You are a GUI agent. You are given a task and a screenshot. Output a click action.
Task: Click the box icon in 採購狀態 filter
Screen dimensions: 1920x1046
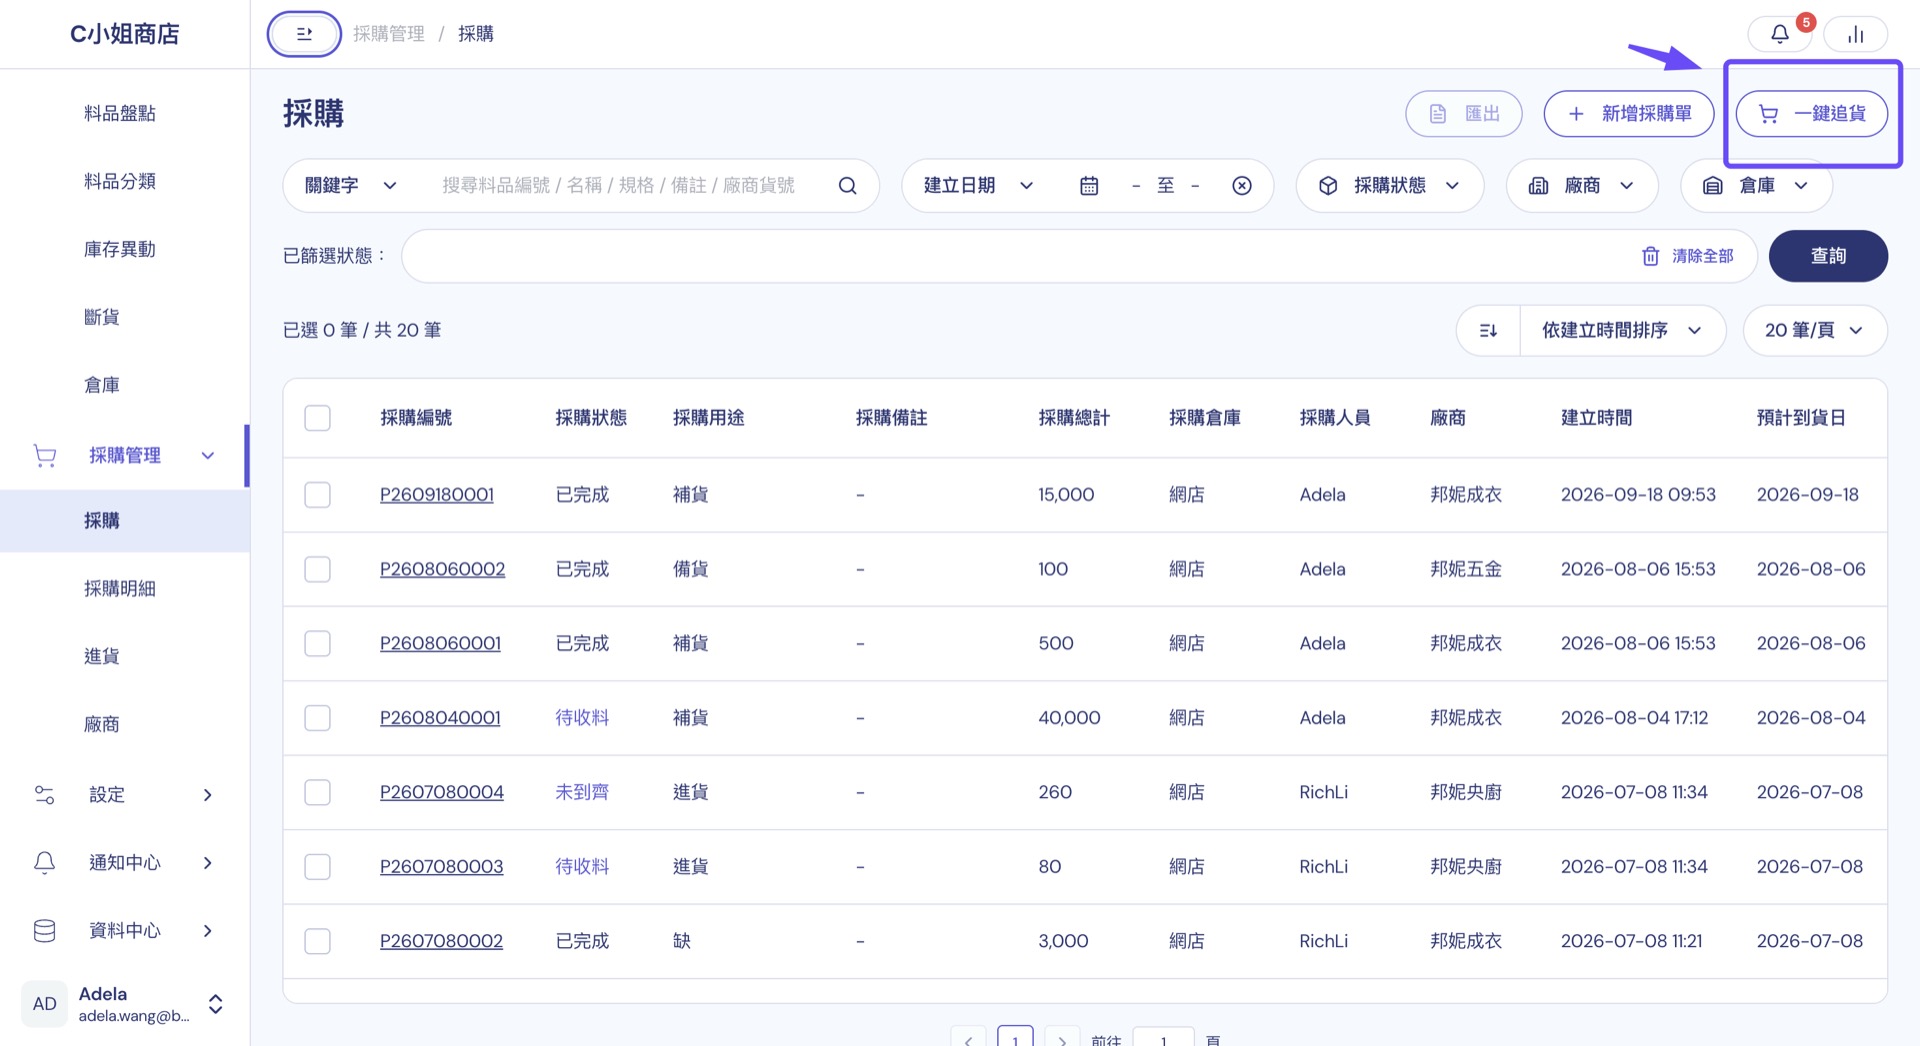click(1328, 185)
